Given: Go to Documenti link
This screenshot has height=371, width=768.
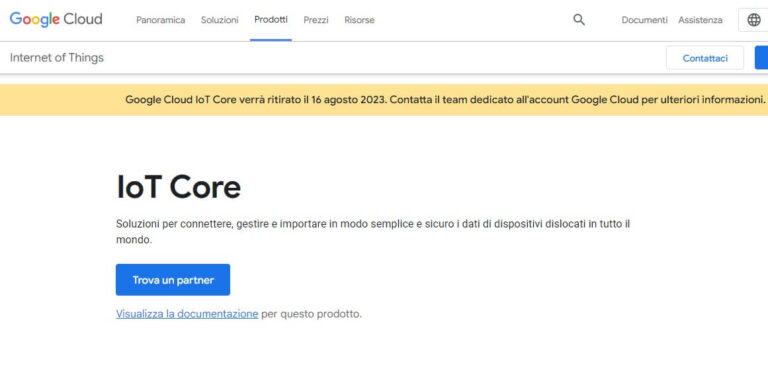Looking at the screenshot, I should [644, 20].
